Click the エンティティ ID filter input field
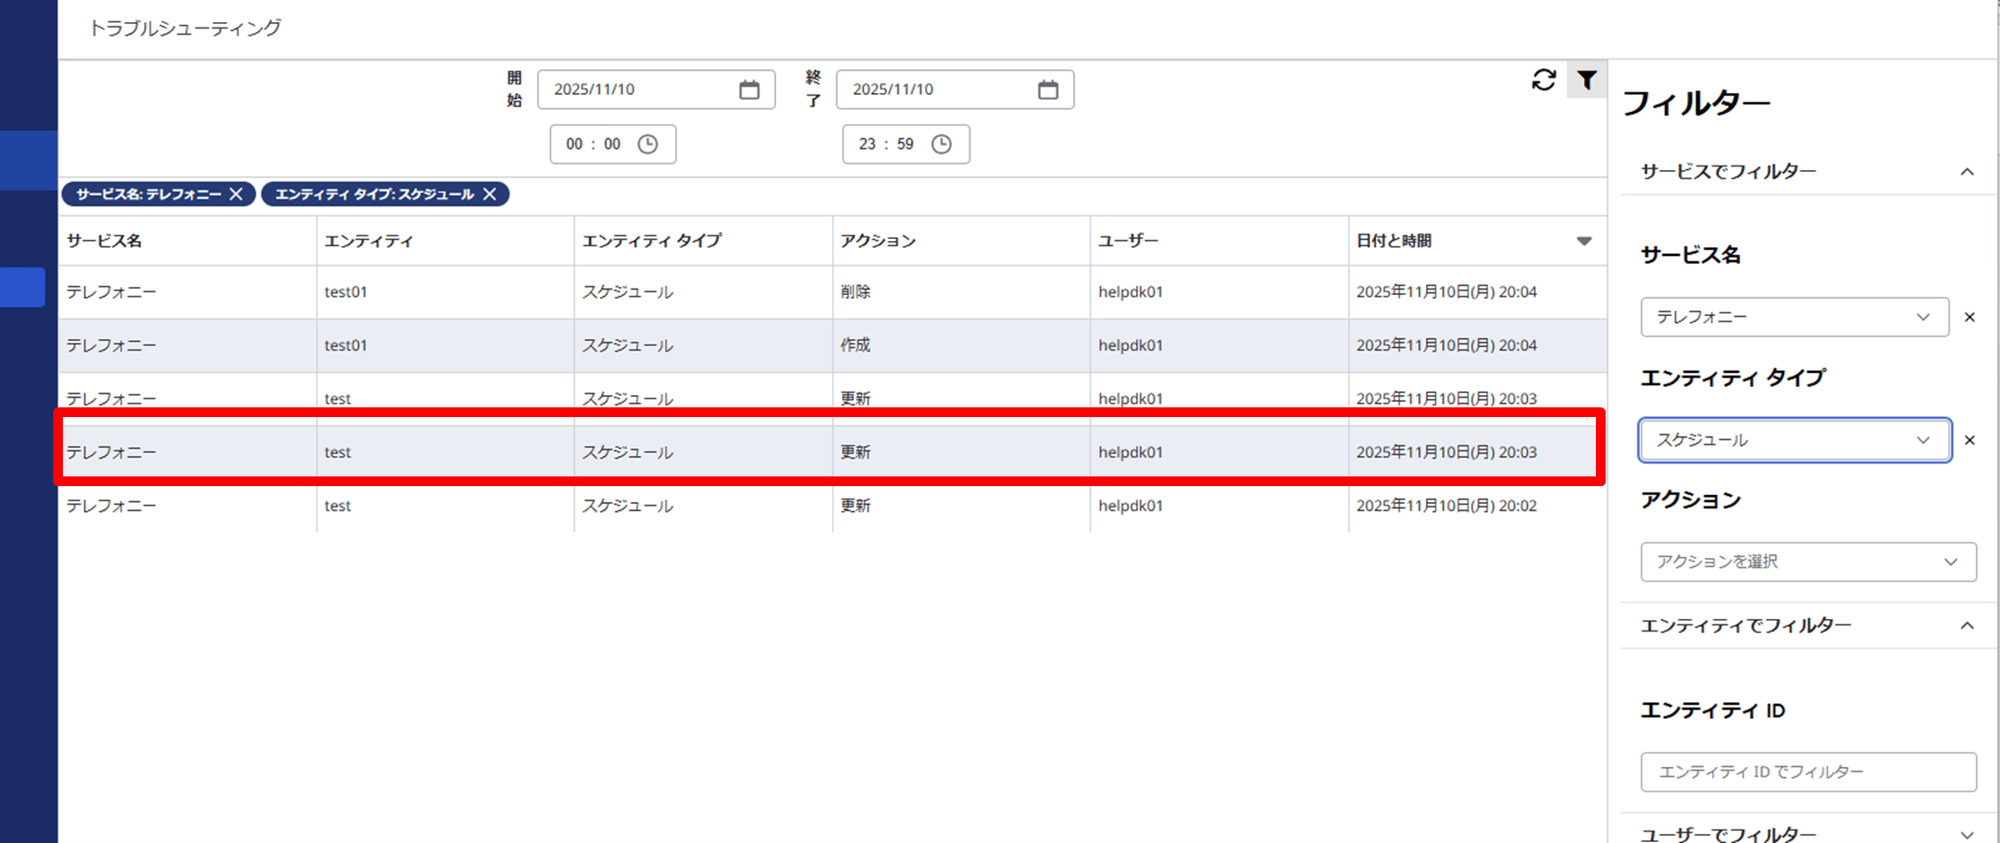The height and width of the screenshot is (843, 2000). 1807,772
